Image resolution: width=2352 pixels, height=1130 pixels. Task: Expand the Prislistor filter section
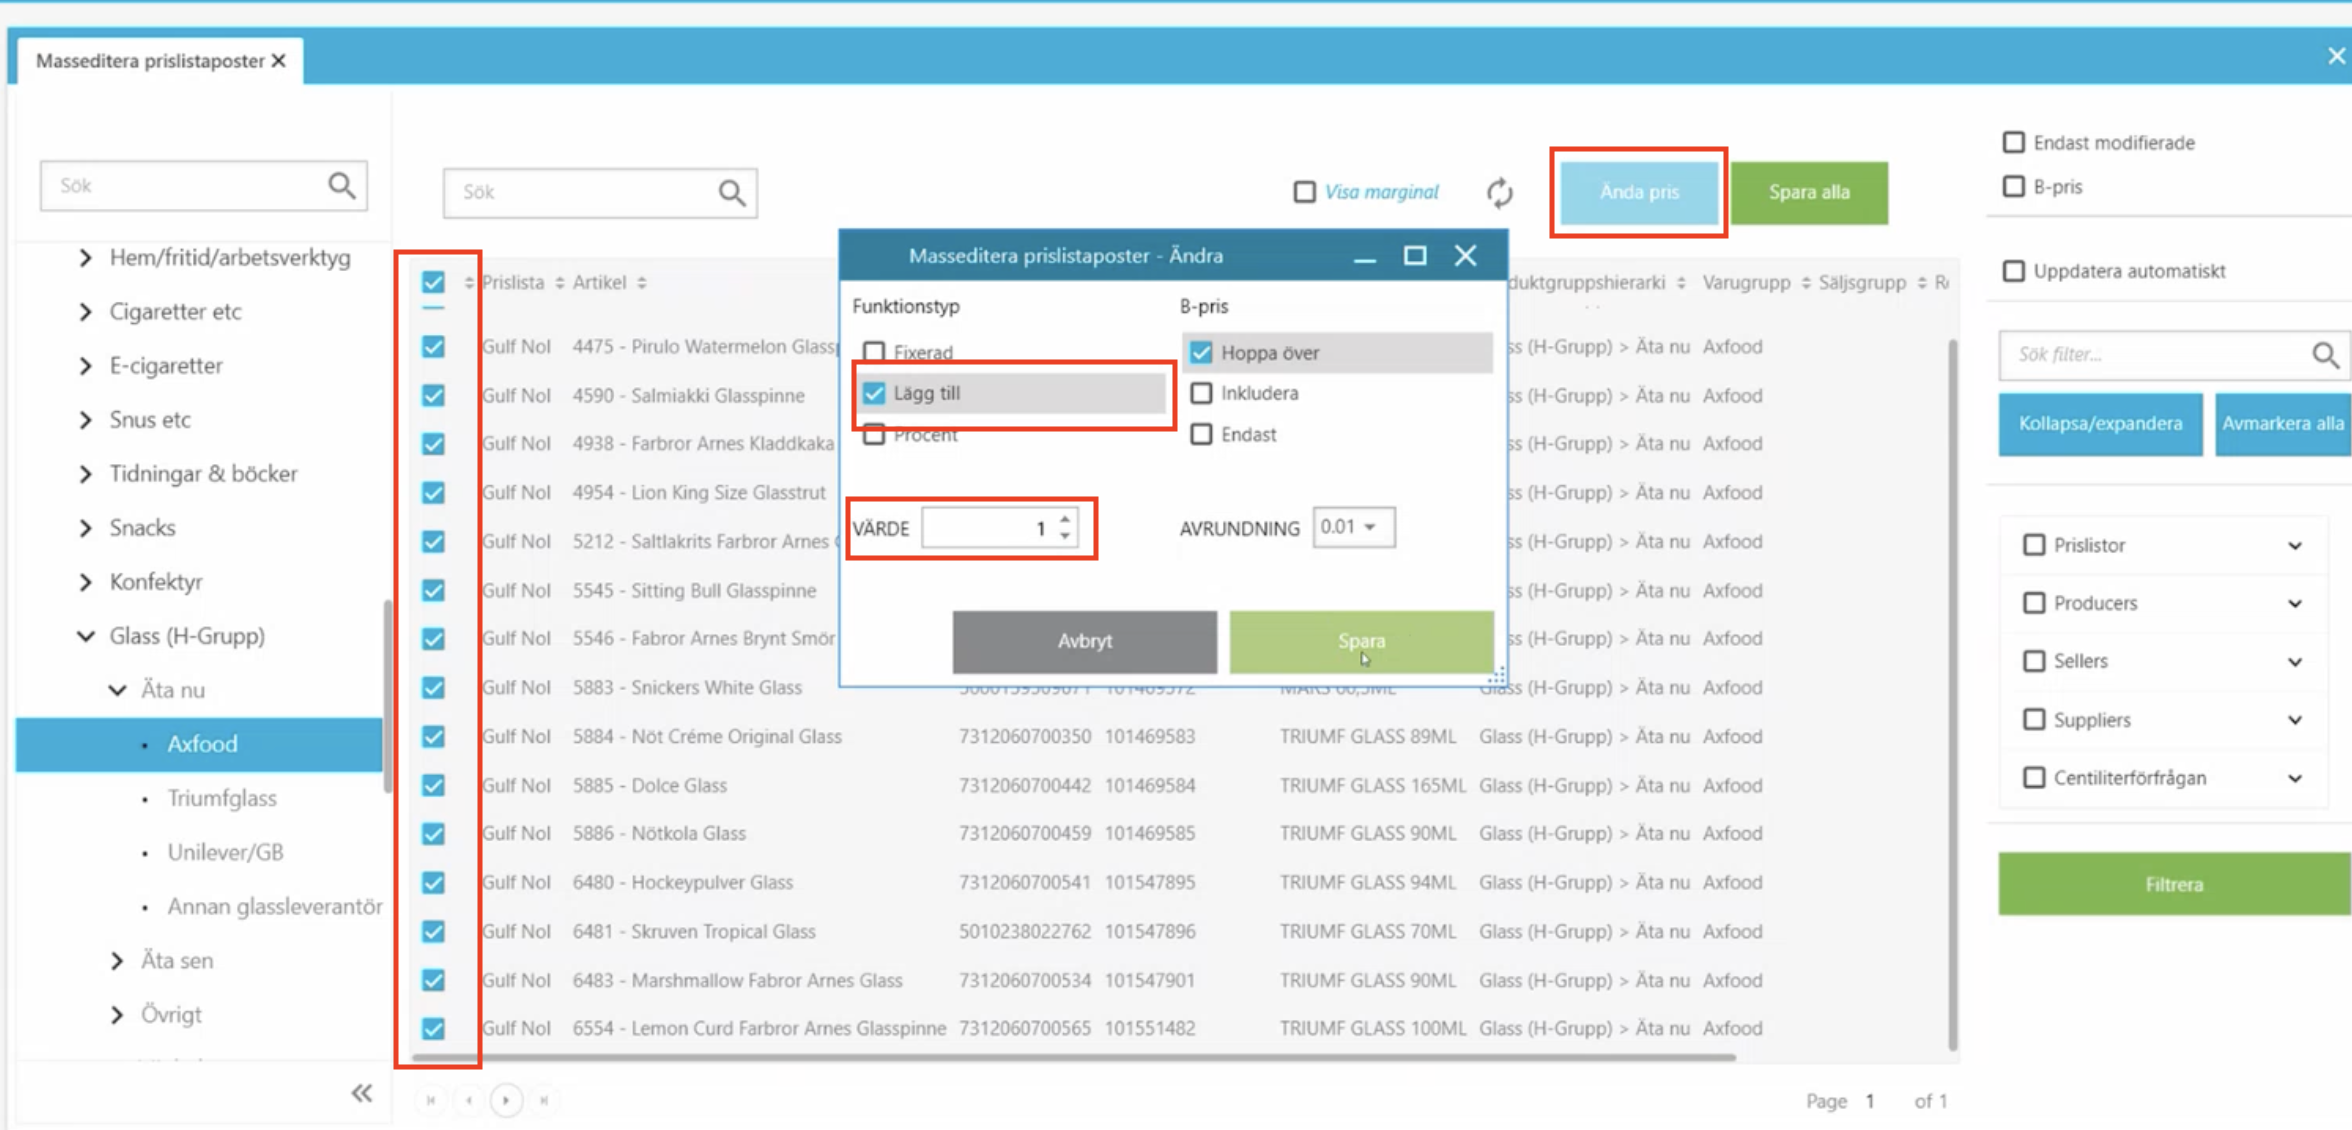click(2294, 546)
